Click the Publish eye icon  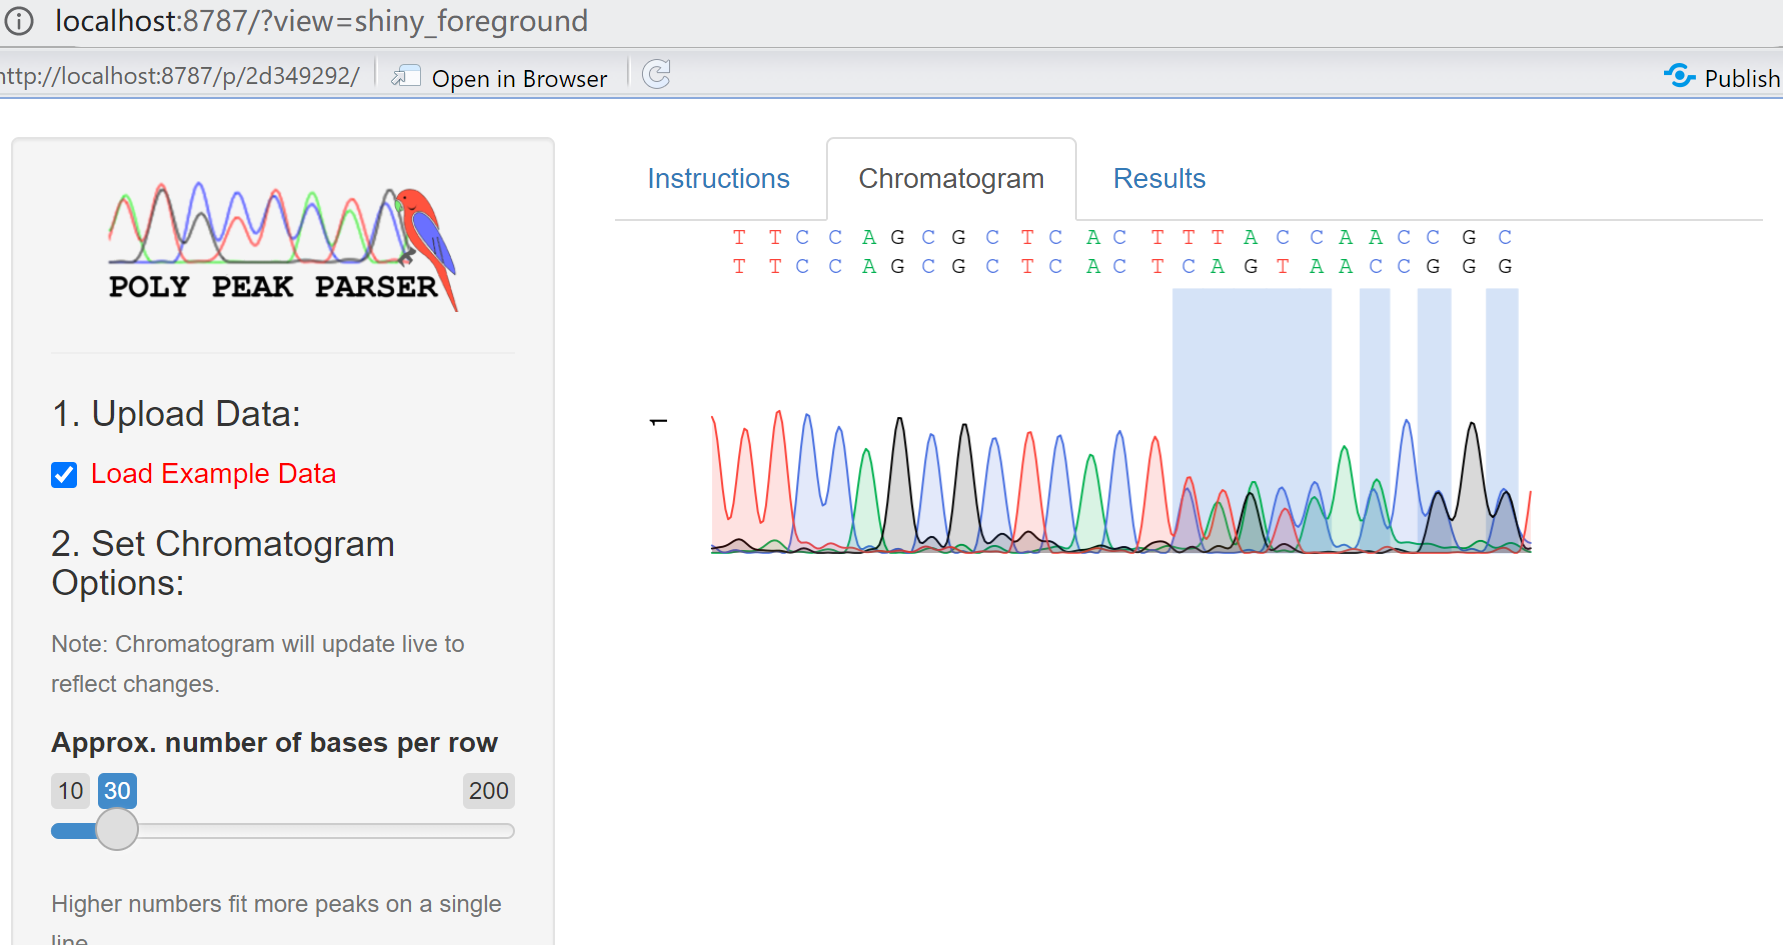[1679, 75]
